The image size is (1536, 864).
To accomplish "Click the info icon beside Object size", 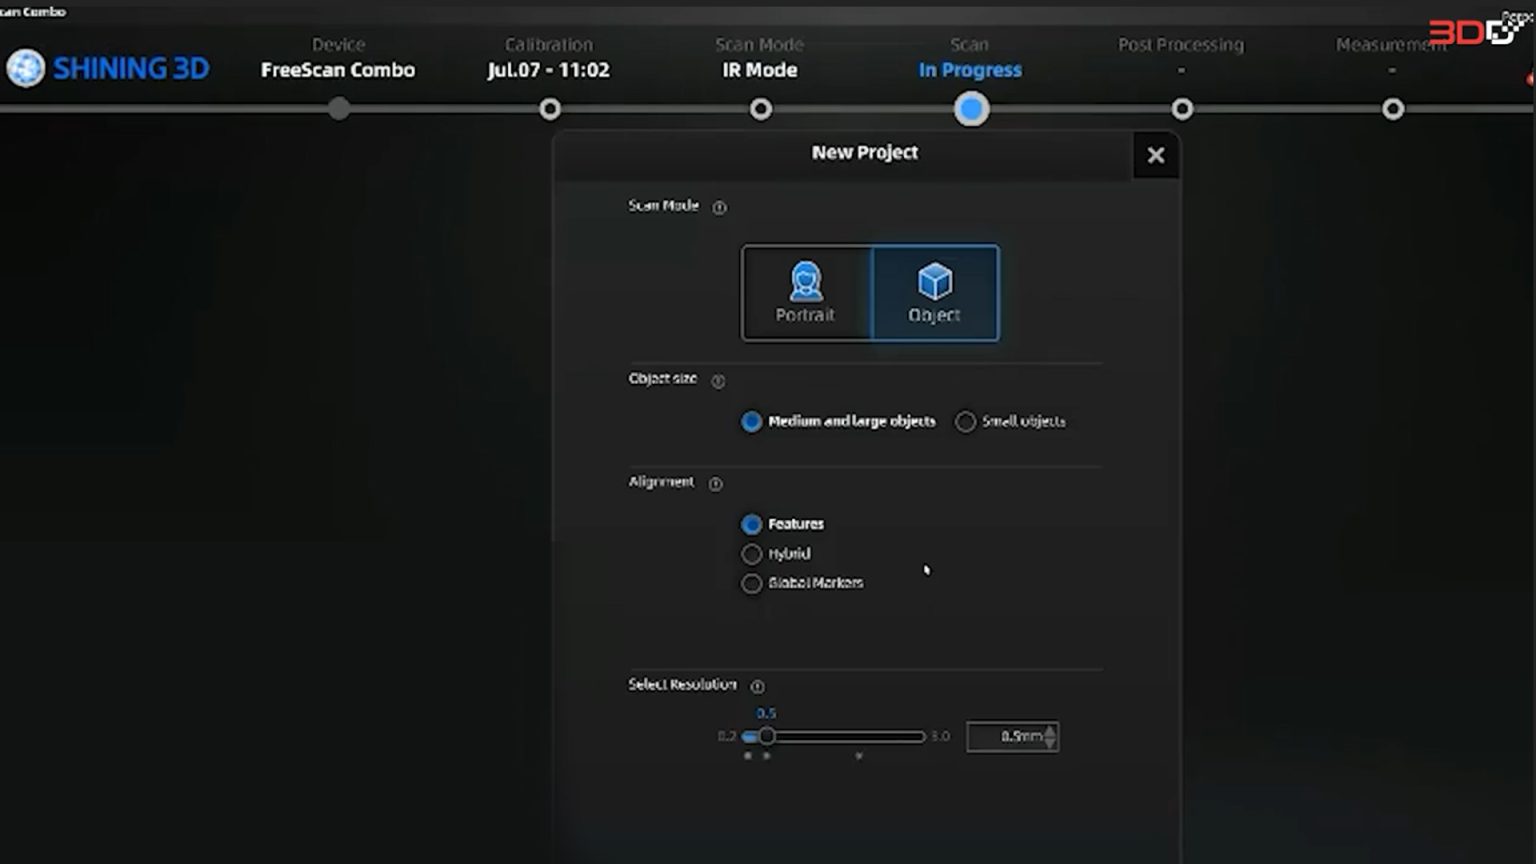I will [x=717, y=381].
